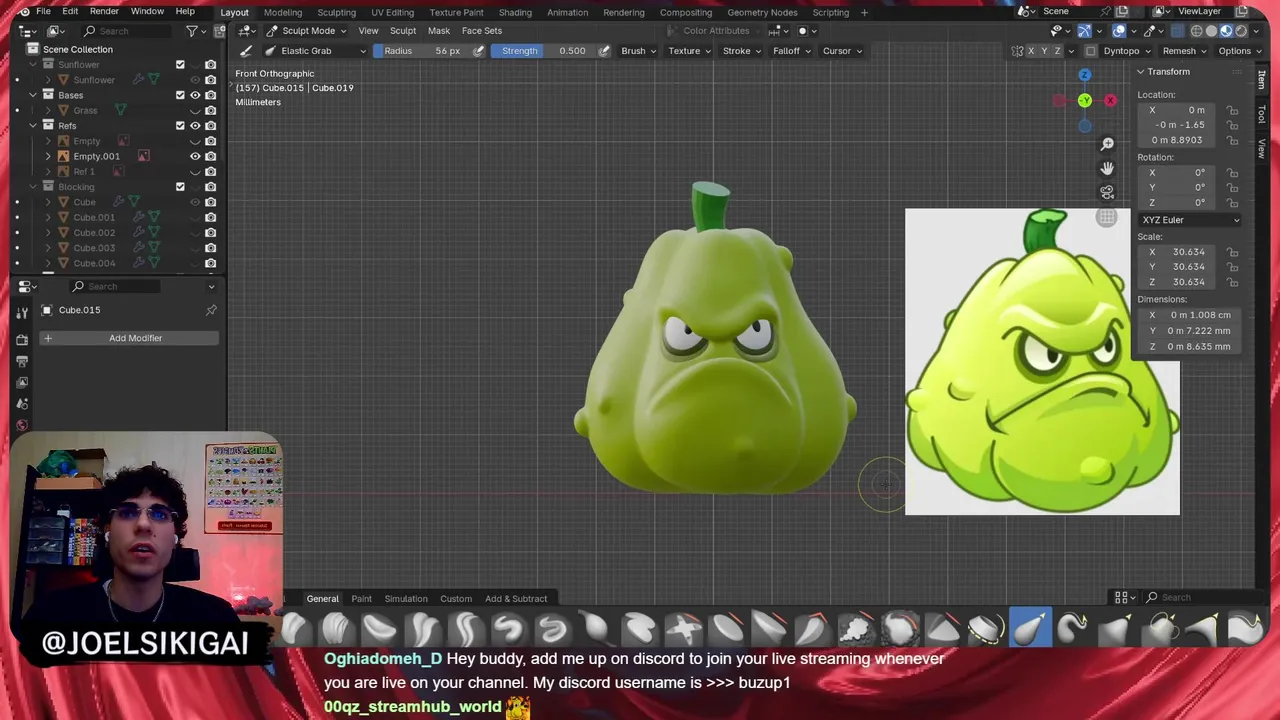Expand the Cube.001 tree item
1280x720 pixels.
tap(48, 217)
